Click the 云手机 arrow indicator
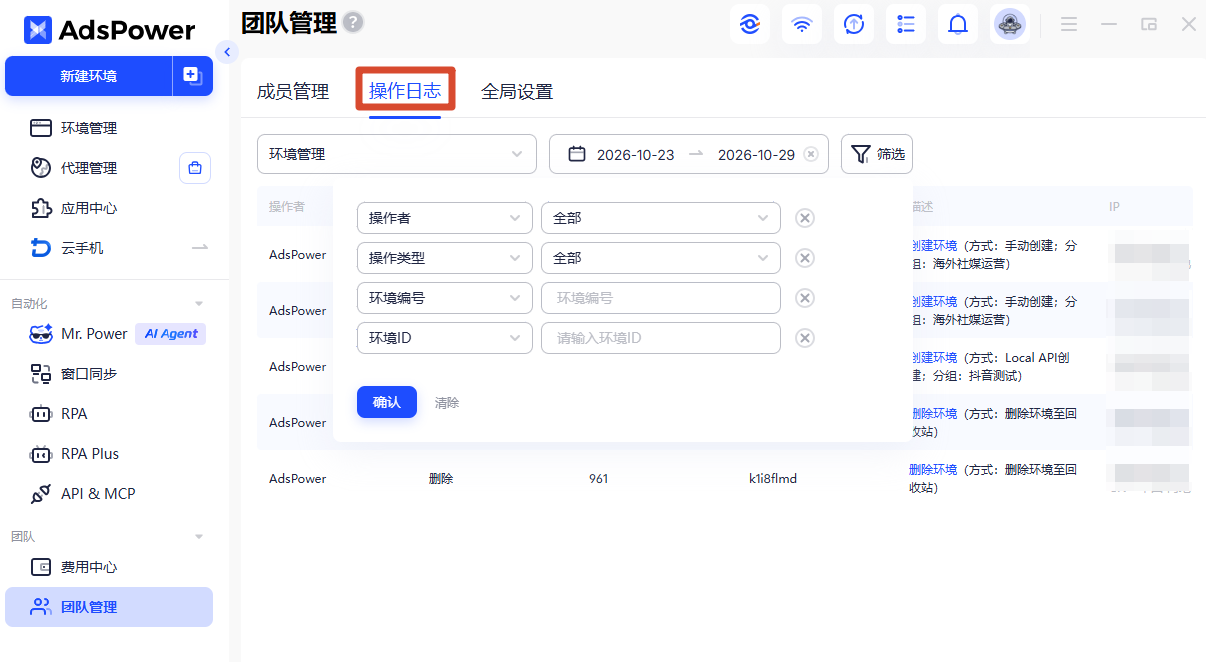The image size is (1206, 662). [x=200, y=247]
